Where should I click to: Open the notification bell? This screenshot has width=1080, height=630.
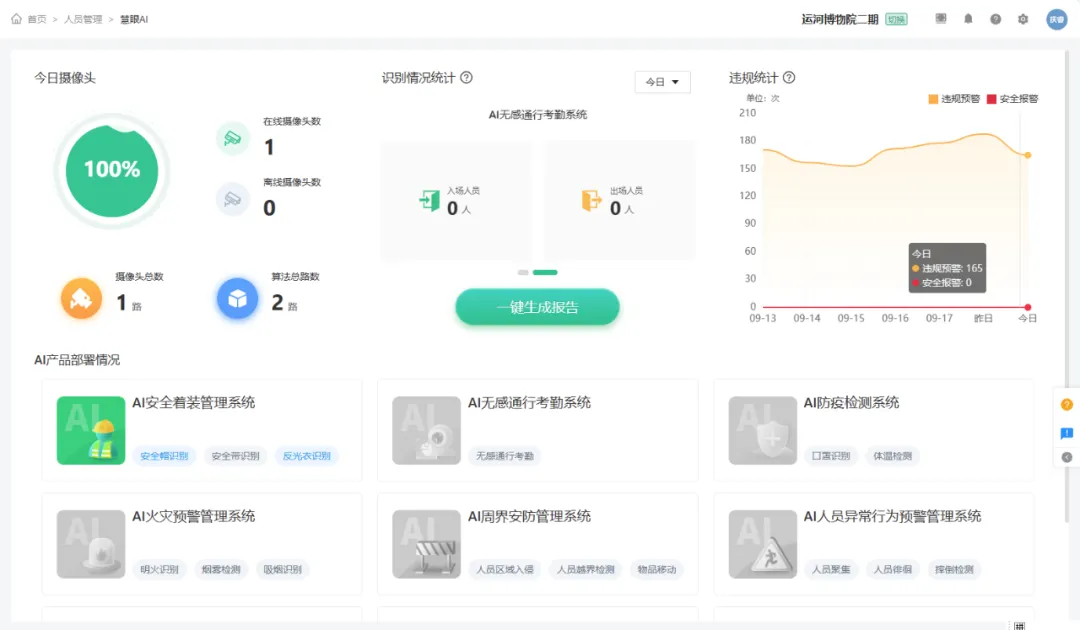coord(968,19)
